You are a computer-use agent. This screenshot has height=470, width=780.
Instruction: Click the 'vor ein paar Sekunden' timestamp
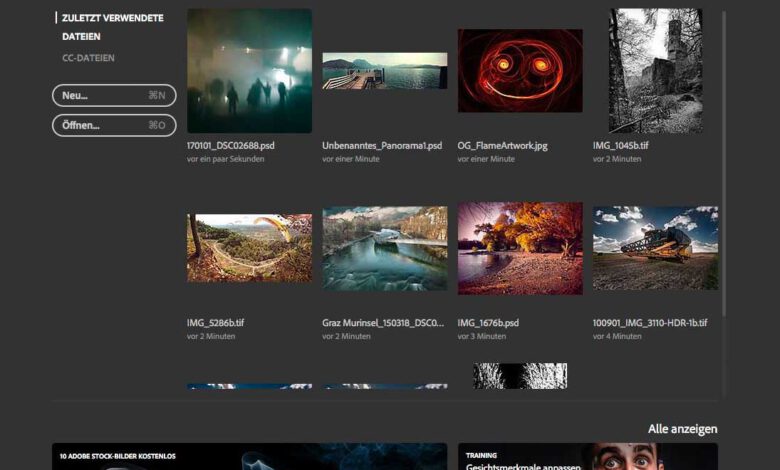click(x=225, y=159)
